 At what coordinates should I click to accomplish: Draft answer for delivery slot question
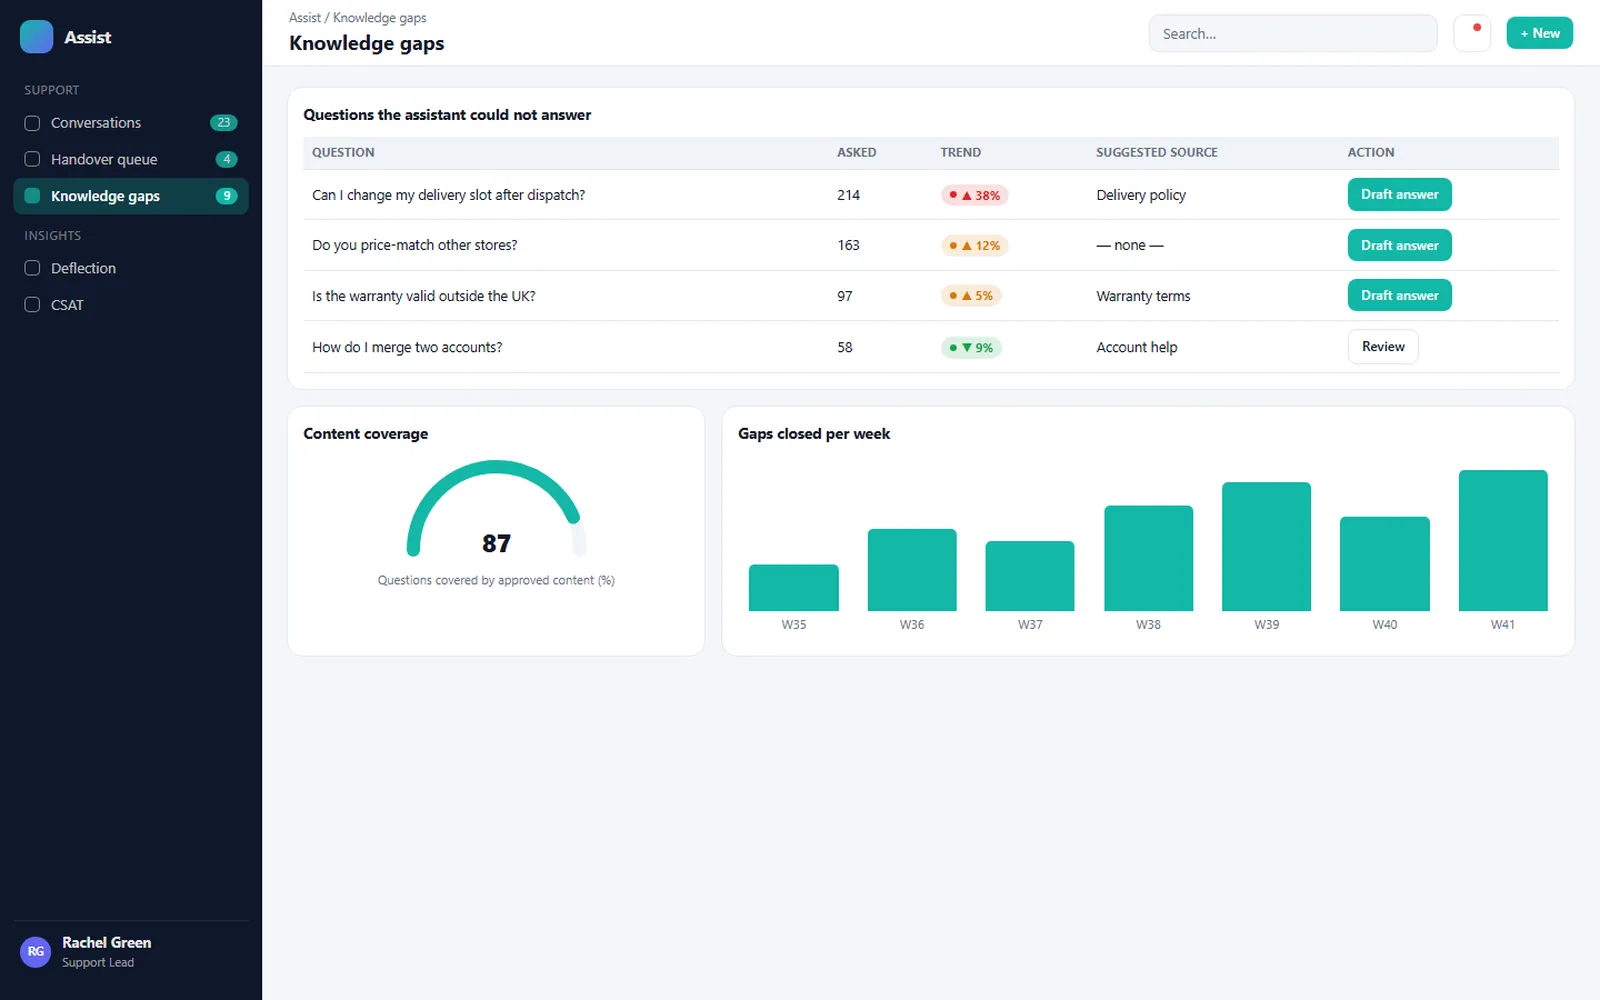(1399, 194)
